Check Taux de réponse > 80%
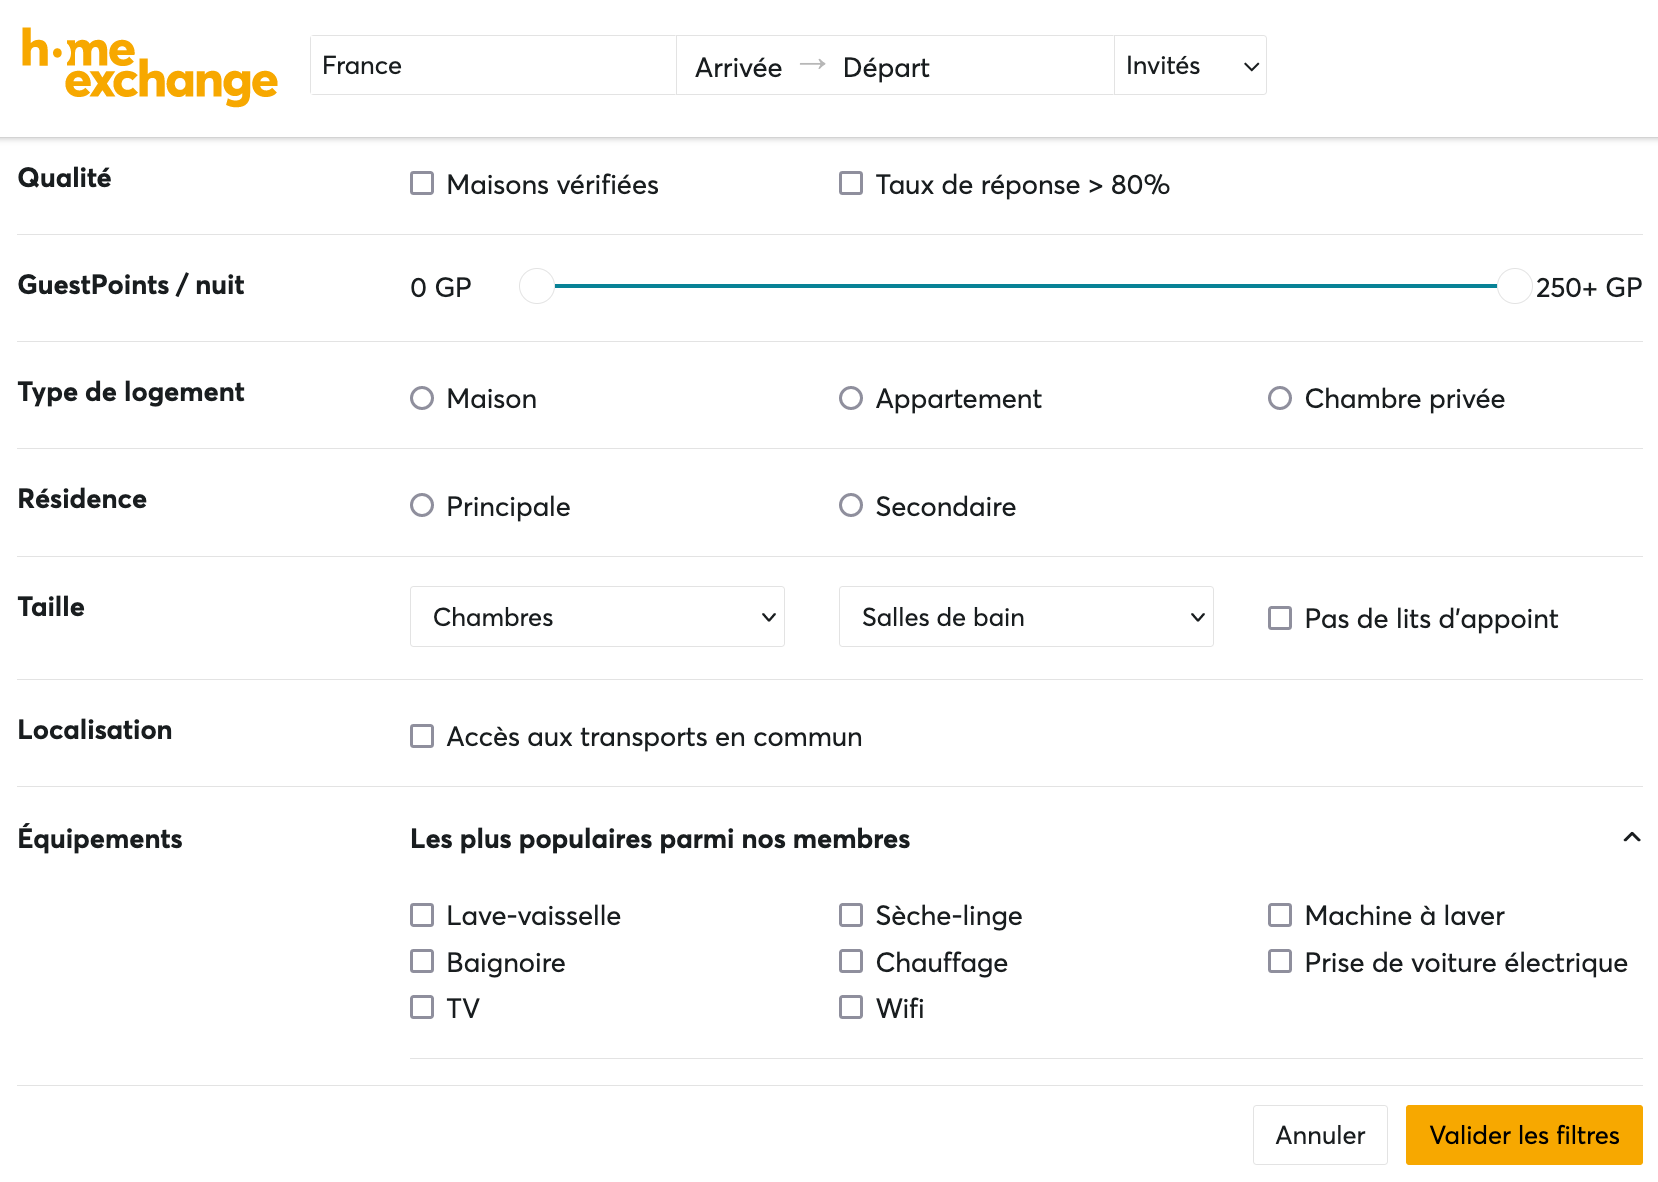Image resolution: width=1658 pixels, height=1182 pixels. (x=851, y=184)
